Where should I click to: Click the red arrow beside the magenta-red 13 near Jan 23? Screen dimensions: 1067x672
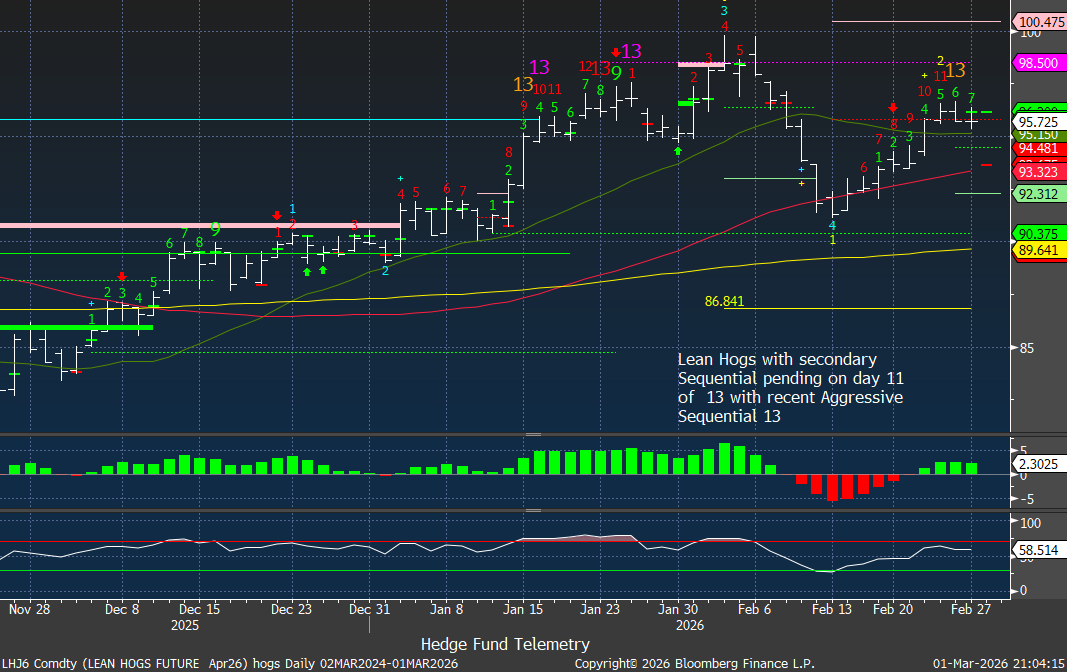616,51
